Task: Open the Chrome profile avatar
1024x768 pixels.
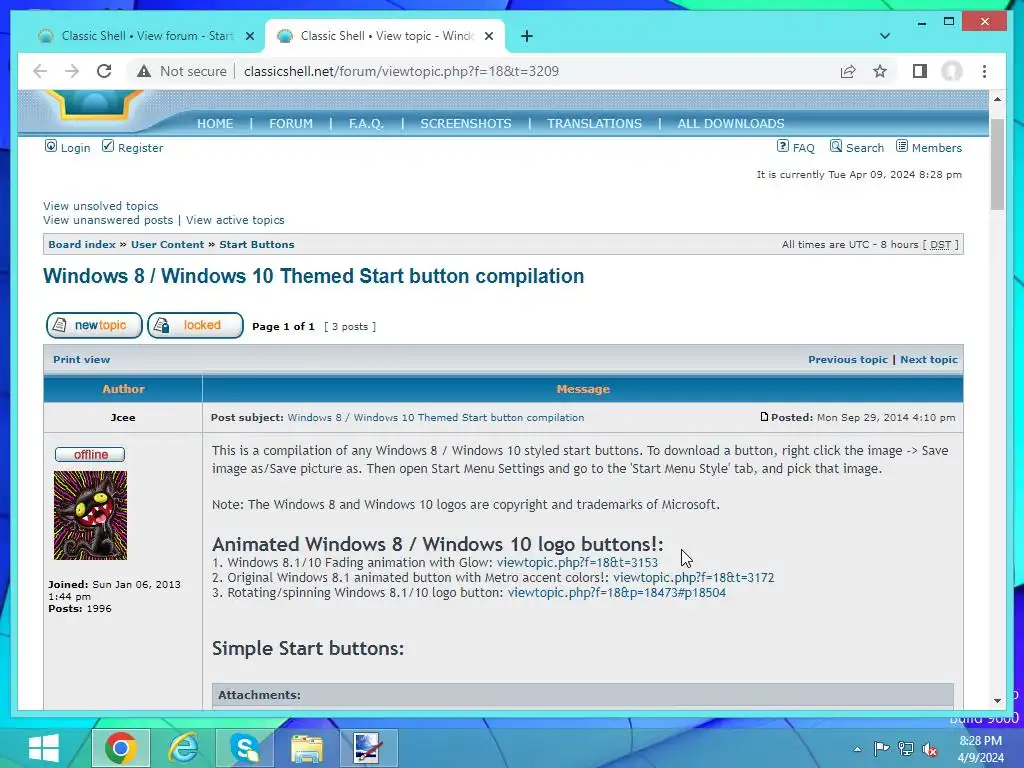Action: 952,71
